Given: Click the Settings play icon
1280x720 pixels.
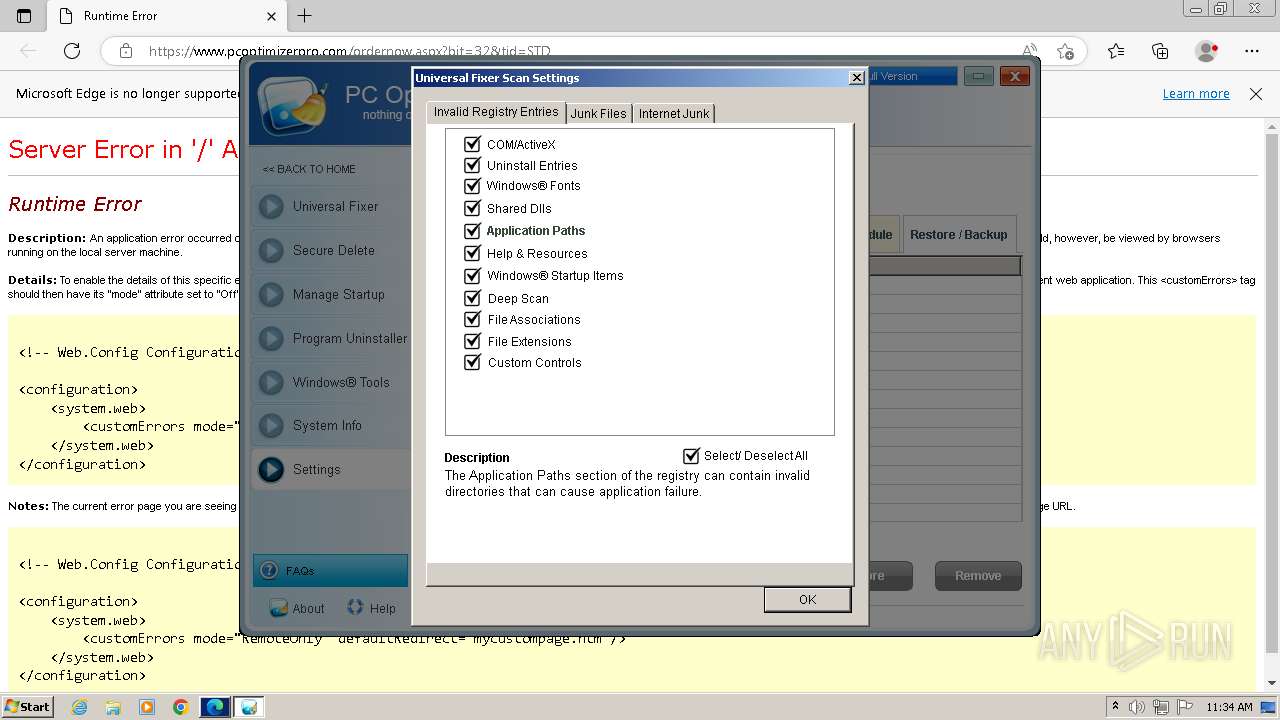Looking at the screenshot, I should click(x=271, y=470).
